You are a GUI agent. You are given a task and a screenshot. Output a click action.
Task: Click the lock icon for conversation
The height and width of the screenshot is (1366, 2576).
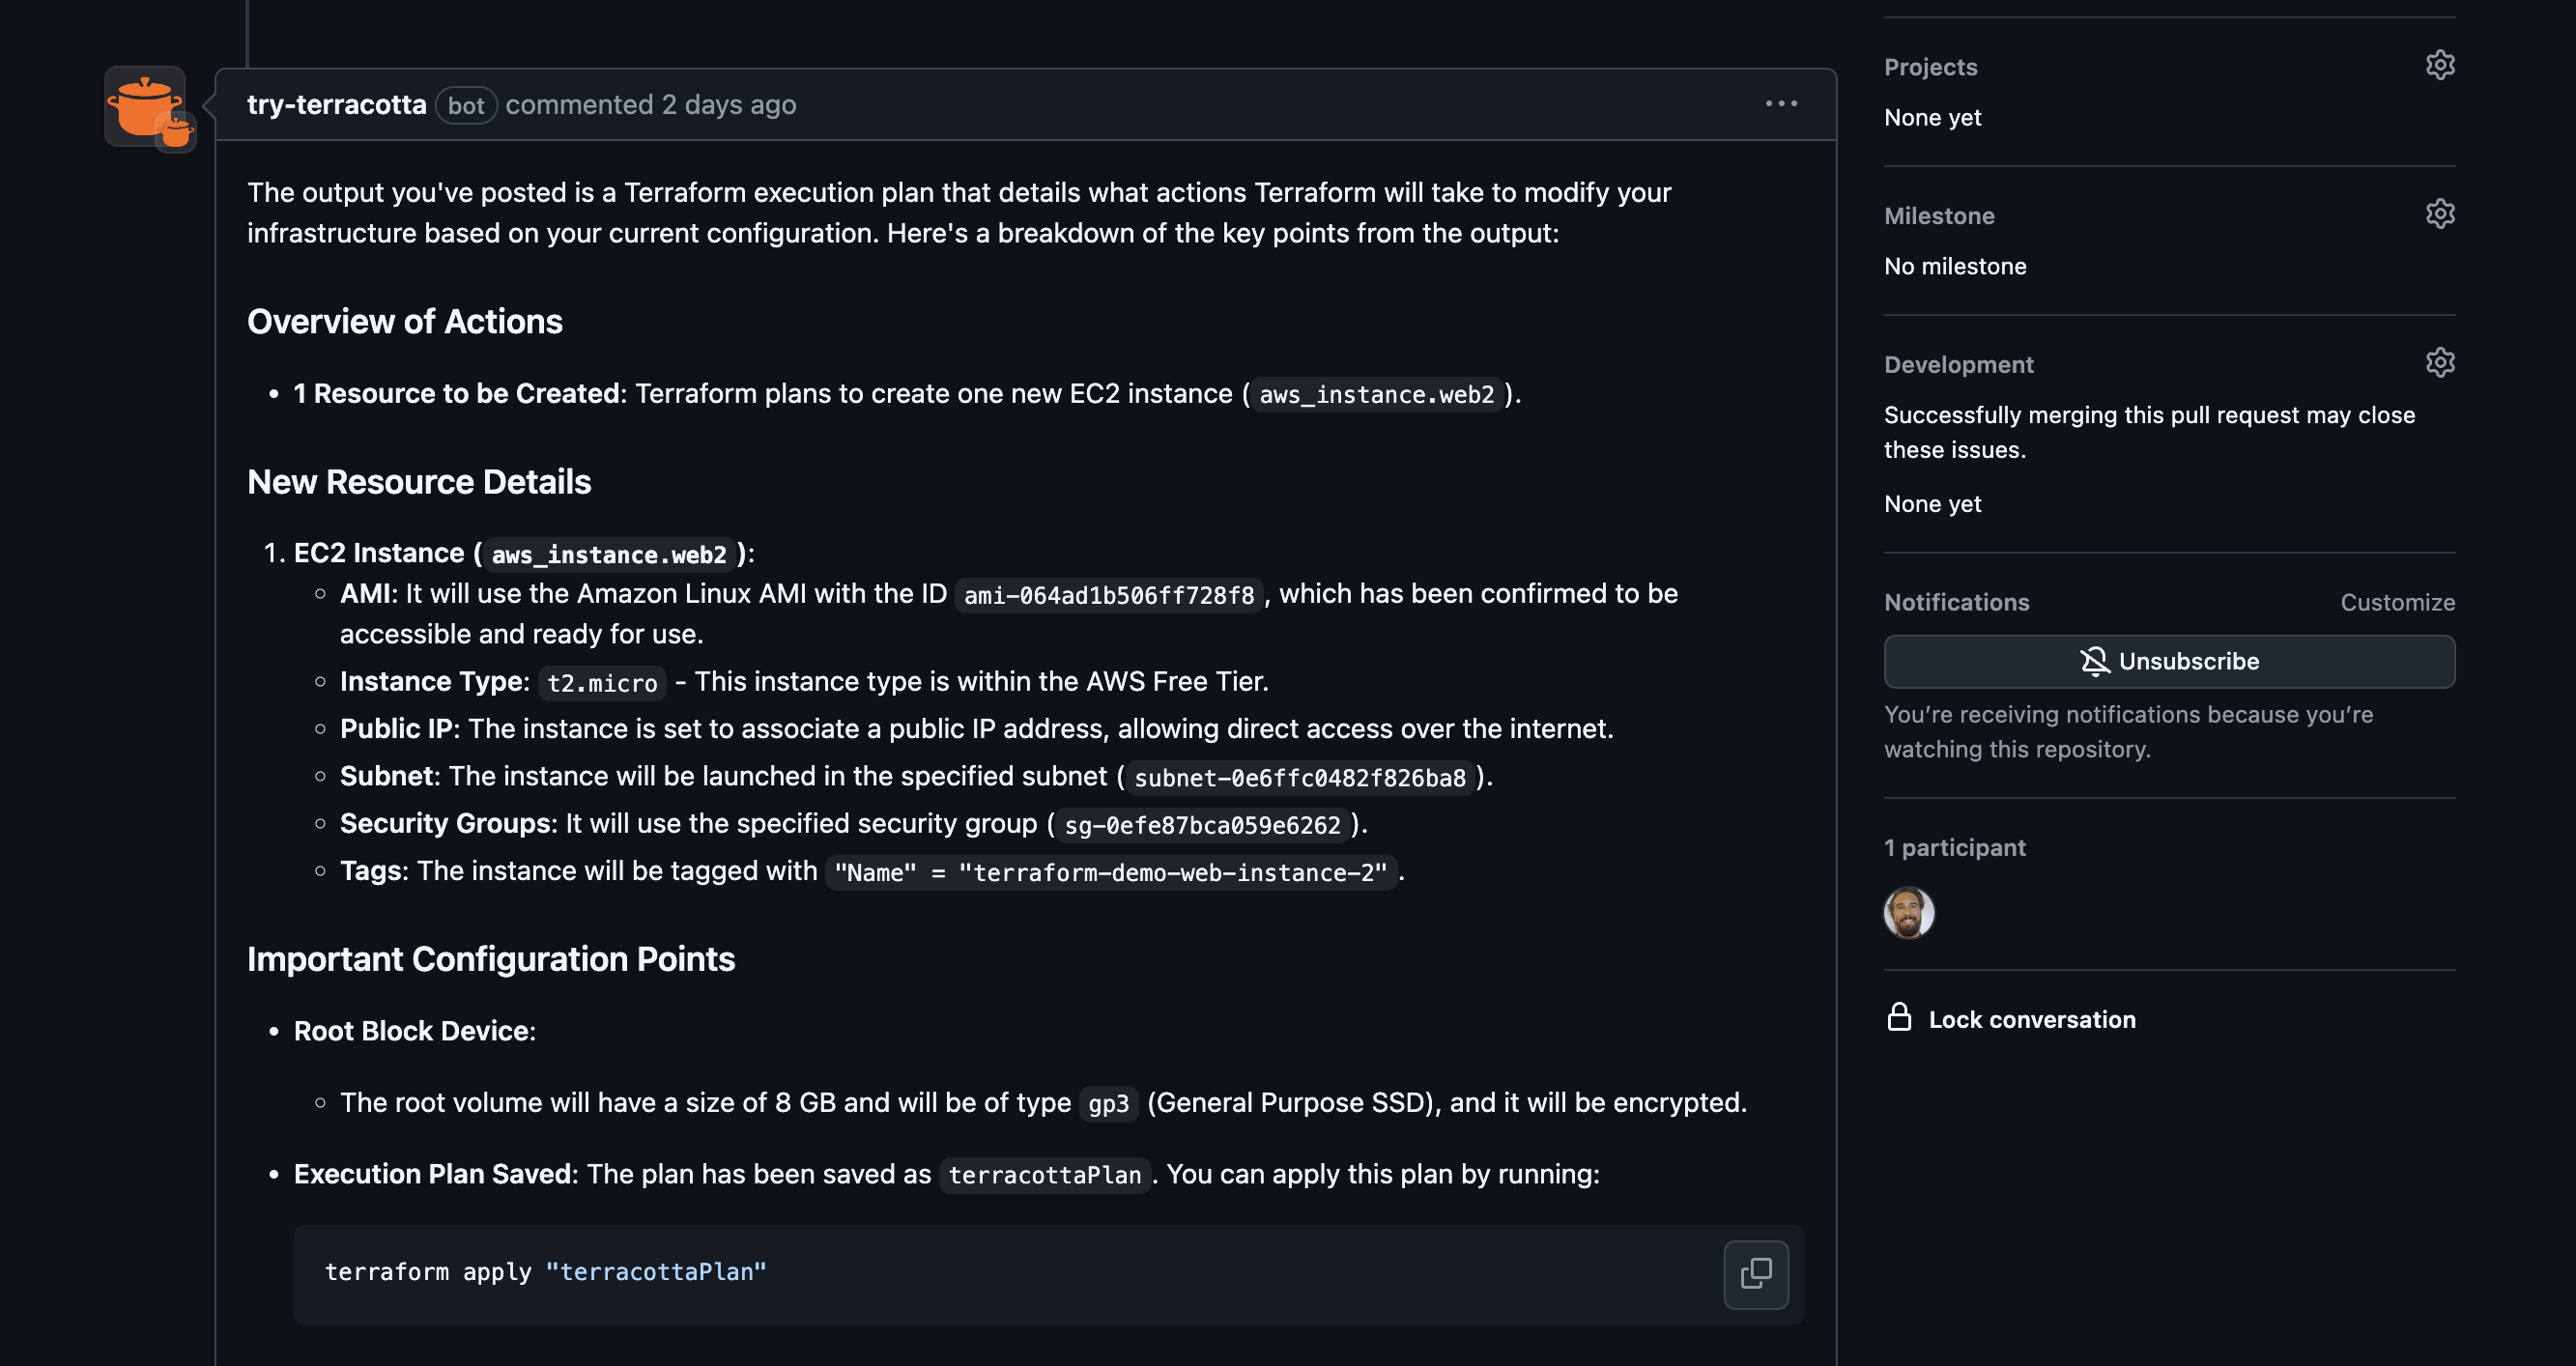point(1898,1018)
